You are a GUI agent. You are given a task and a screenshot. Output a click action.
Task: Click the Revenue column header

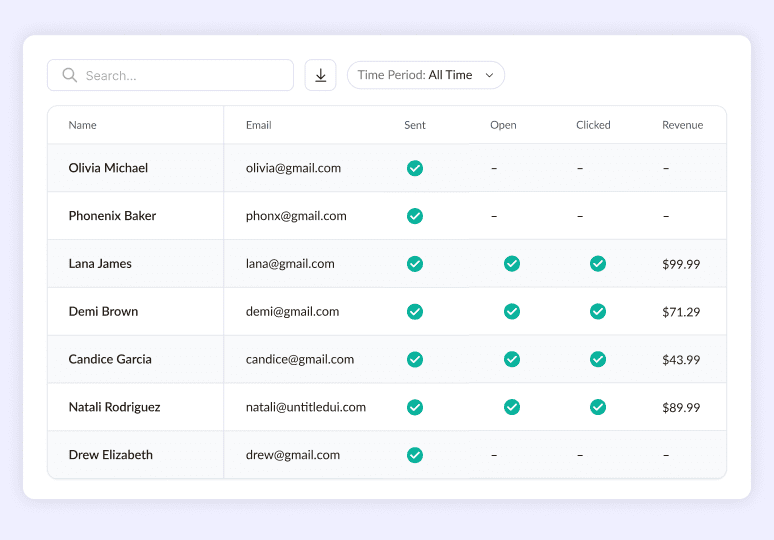point(682,125)
